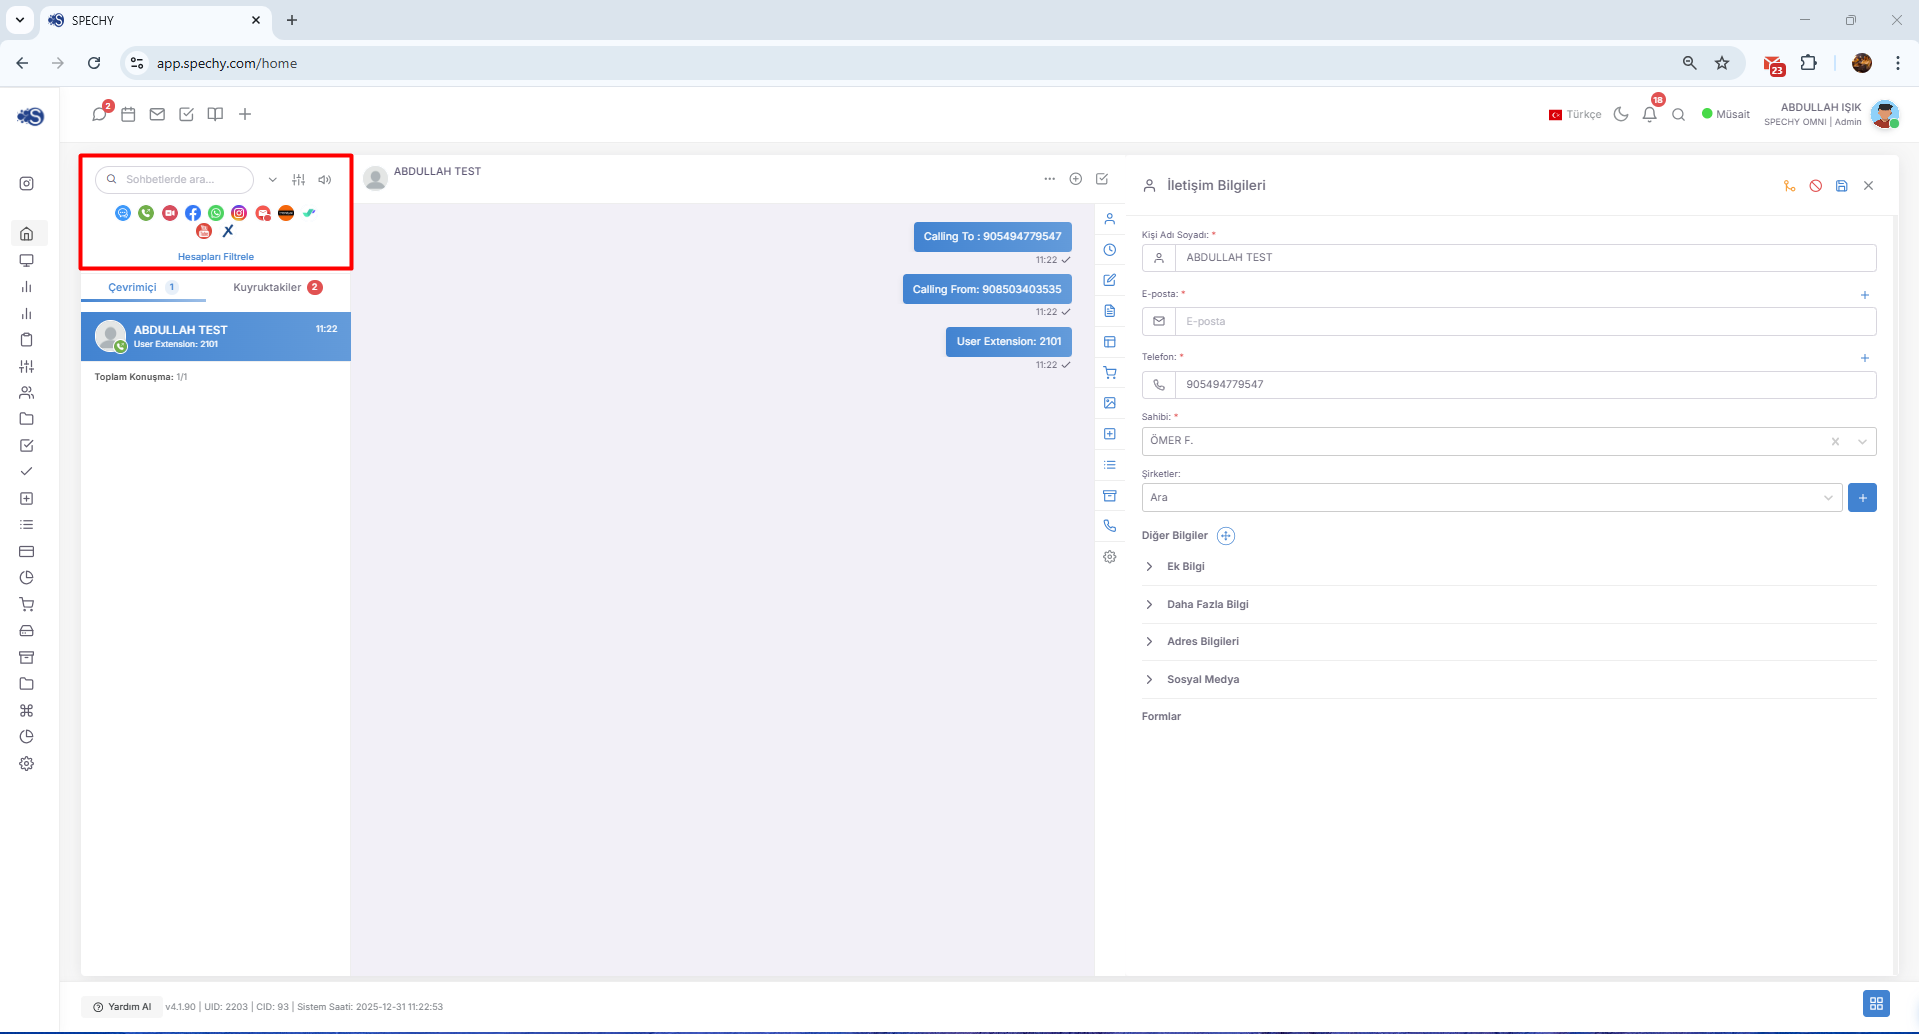Click the Hesapları Filtrele link

pyautogui.click(x=216, y=257)
